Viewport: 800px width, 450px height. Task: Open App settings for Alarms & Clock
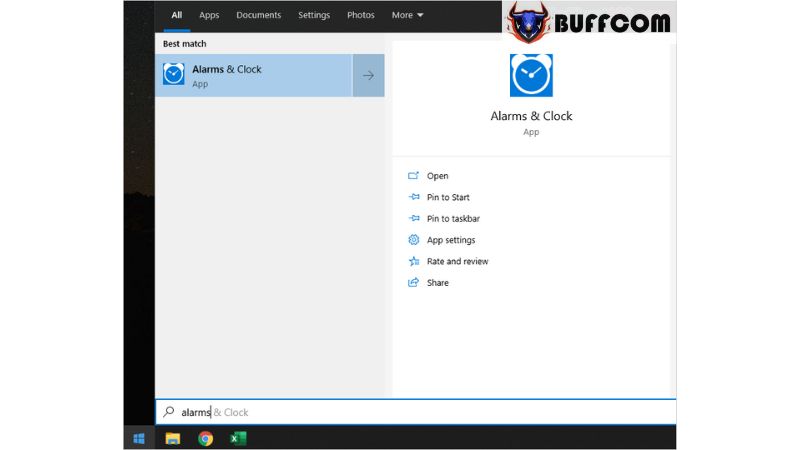[x=451, y=240]
